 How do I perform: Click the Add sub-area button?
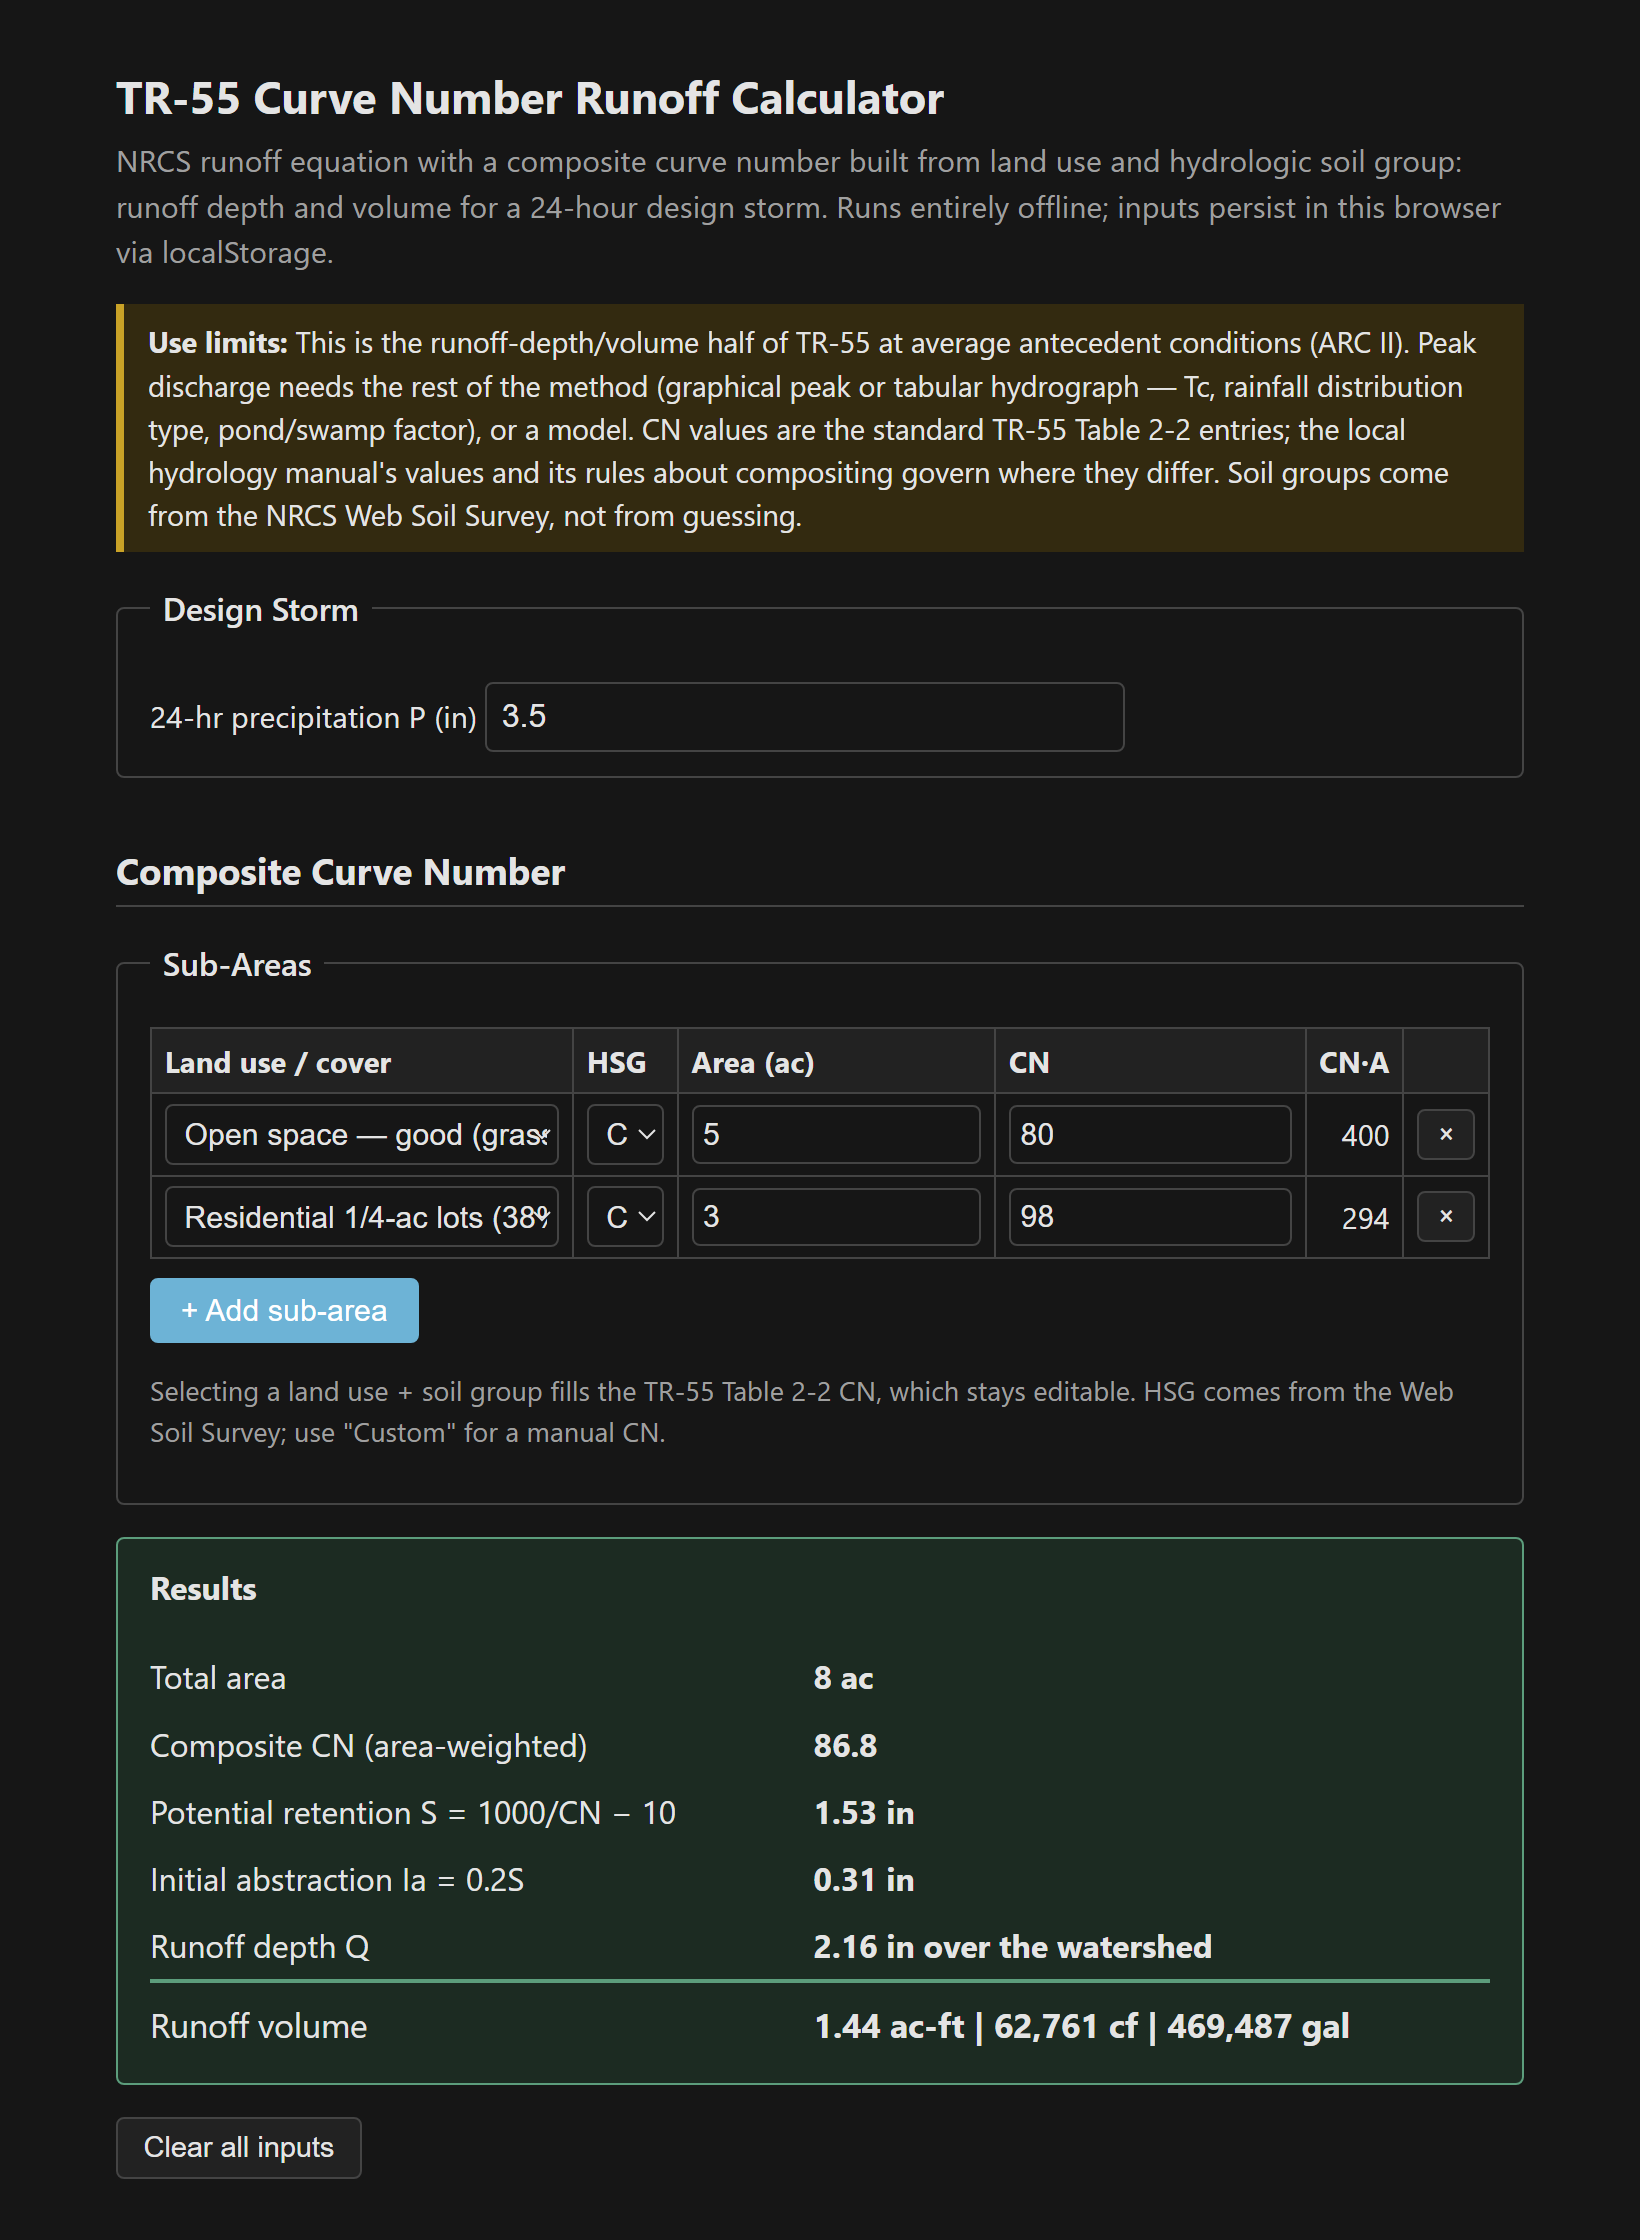(x=284, y=1310)
